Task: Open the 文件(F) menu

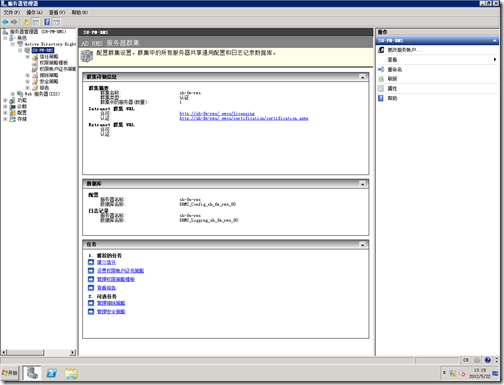Action: [12, 12]
